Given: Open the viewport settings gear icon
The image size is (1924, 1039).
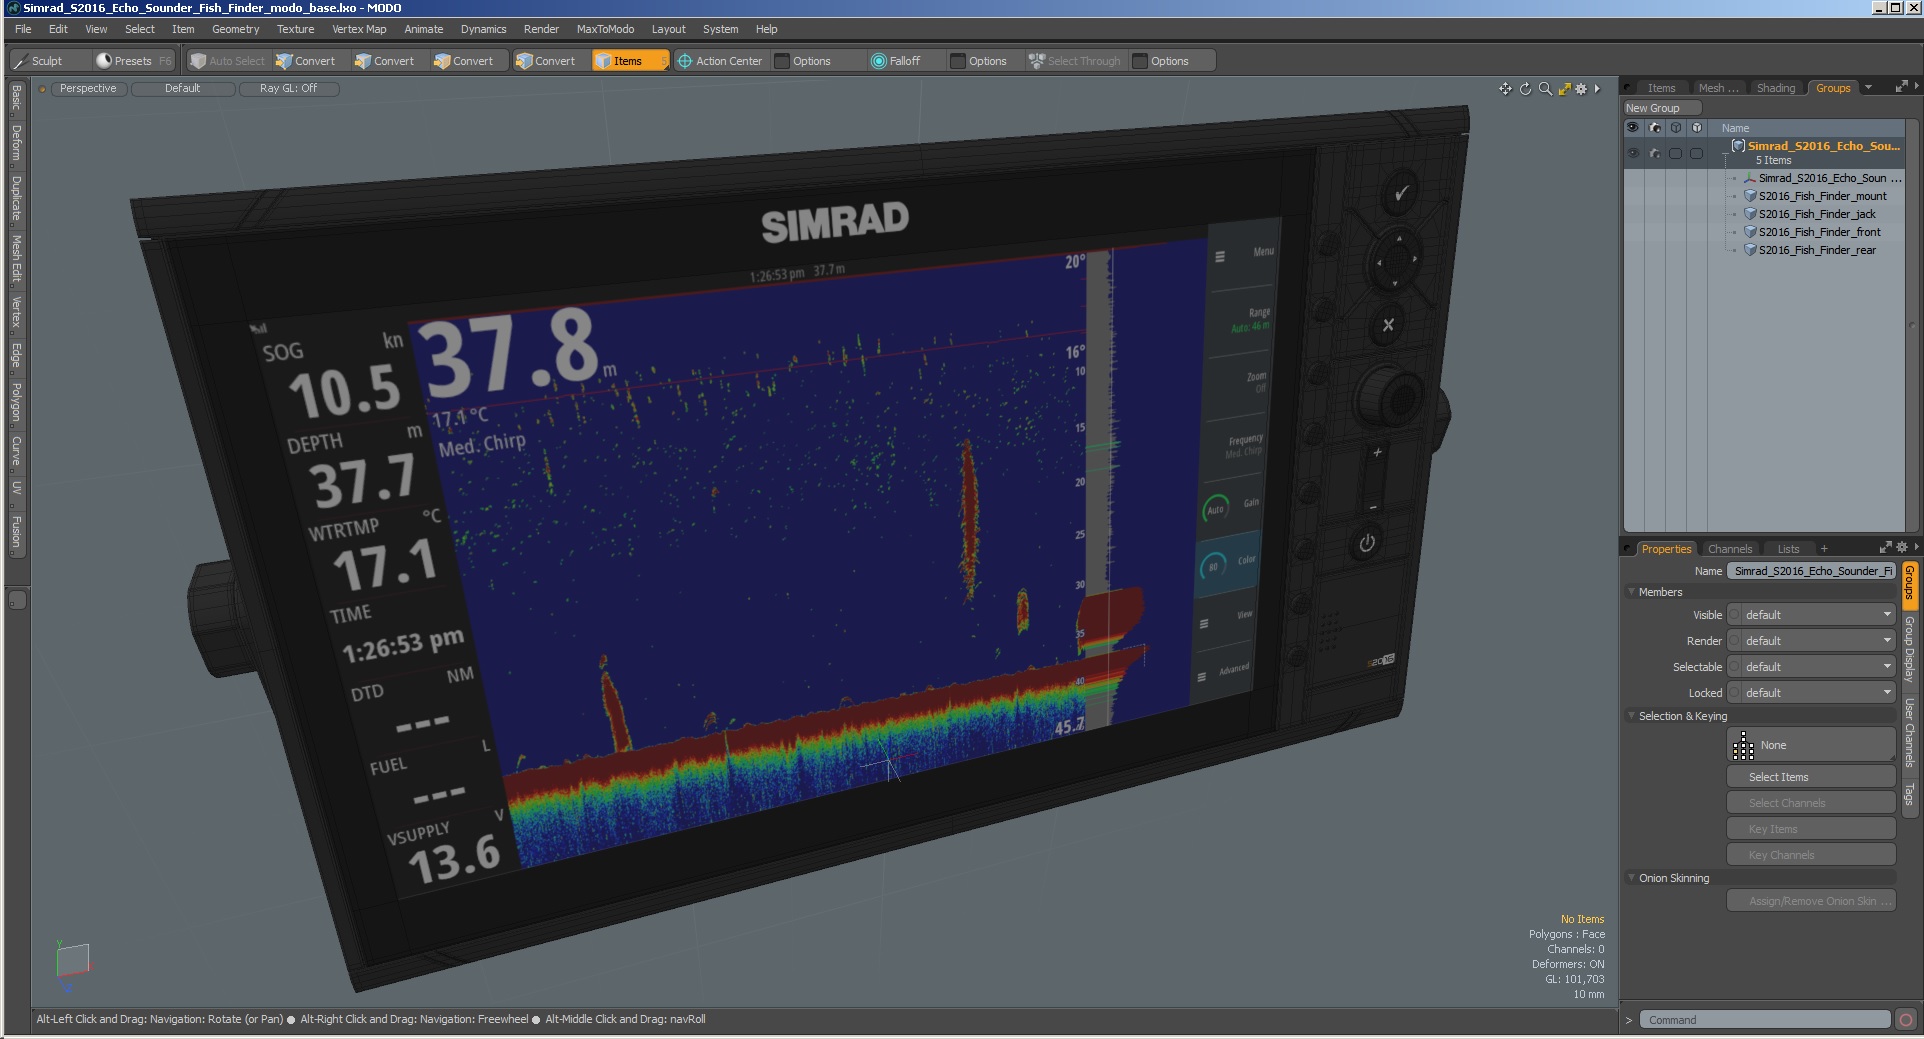Looking at the screenshot, I should (x=1581, y=89).
